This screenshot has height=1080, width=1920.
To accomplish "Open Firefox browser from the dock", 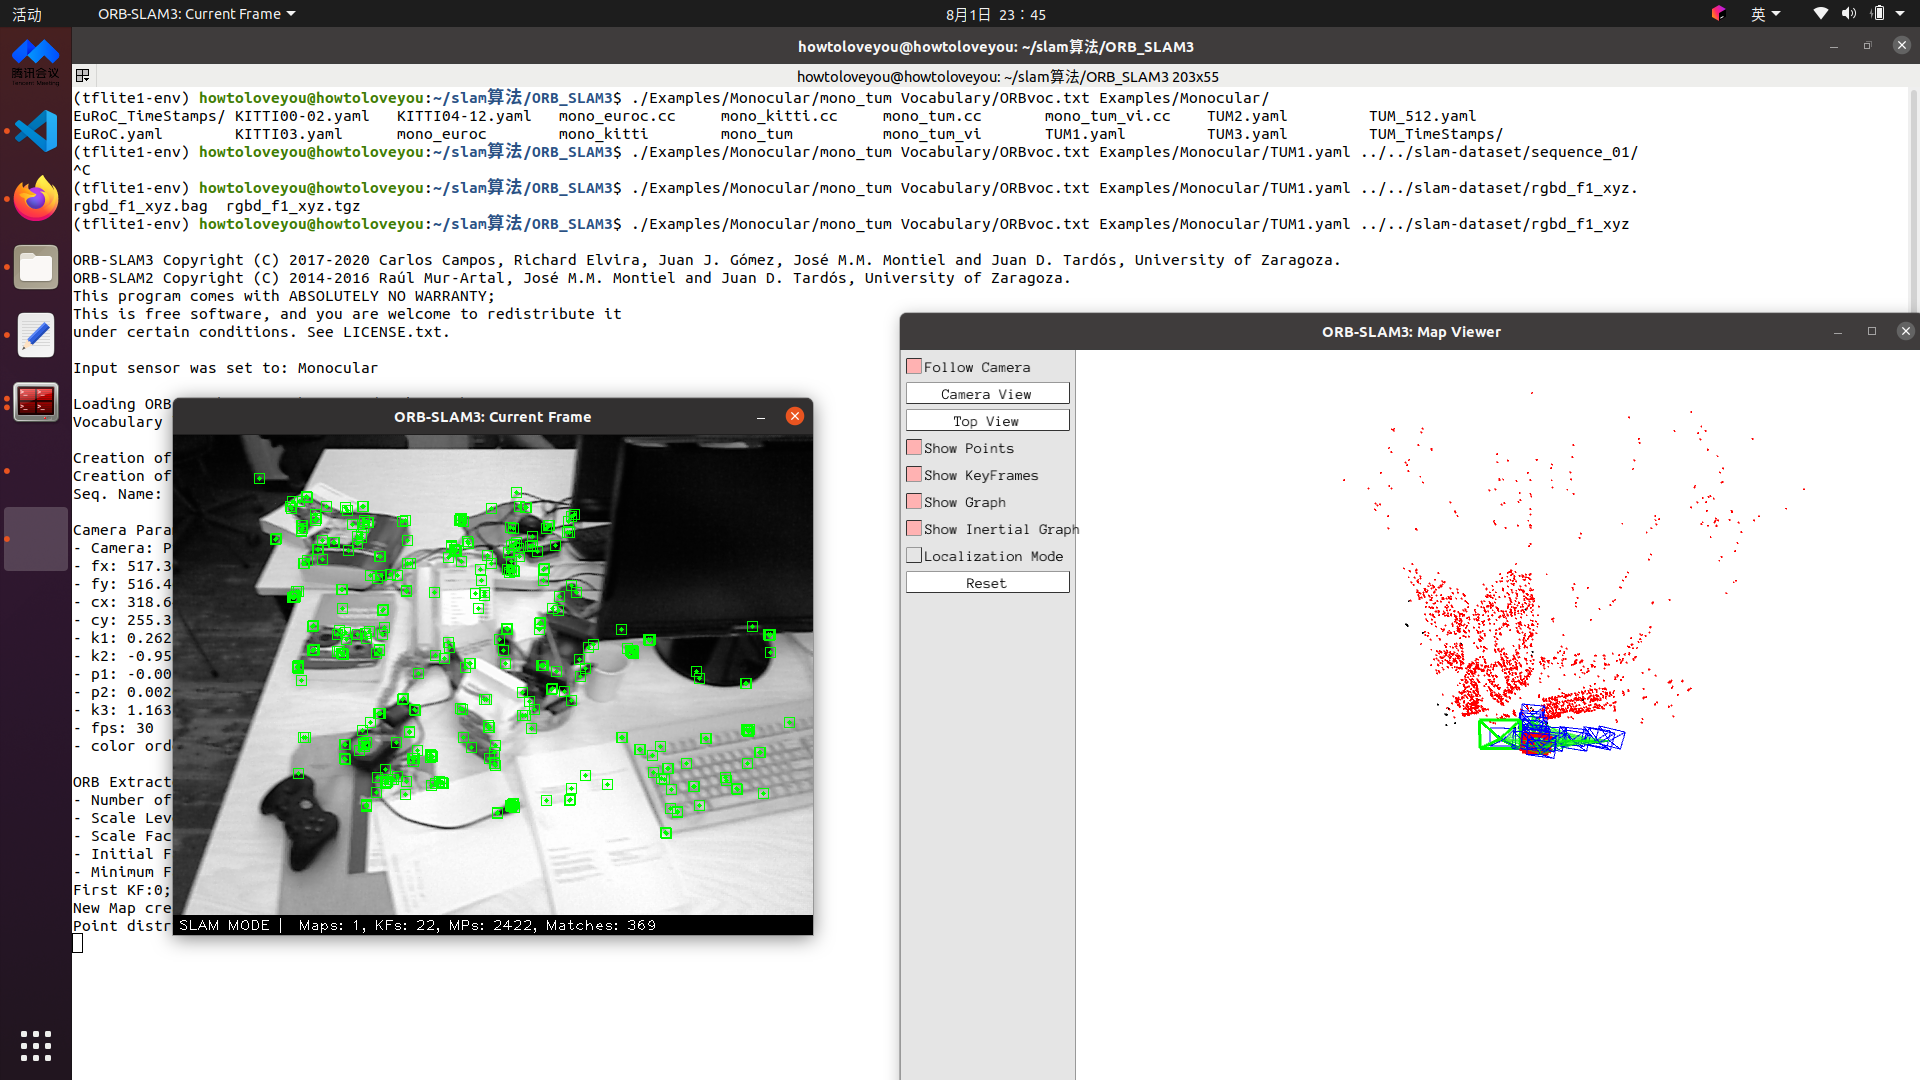I will tap(36, 199).
